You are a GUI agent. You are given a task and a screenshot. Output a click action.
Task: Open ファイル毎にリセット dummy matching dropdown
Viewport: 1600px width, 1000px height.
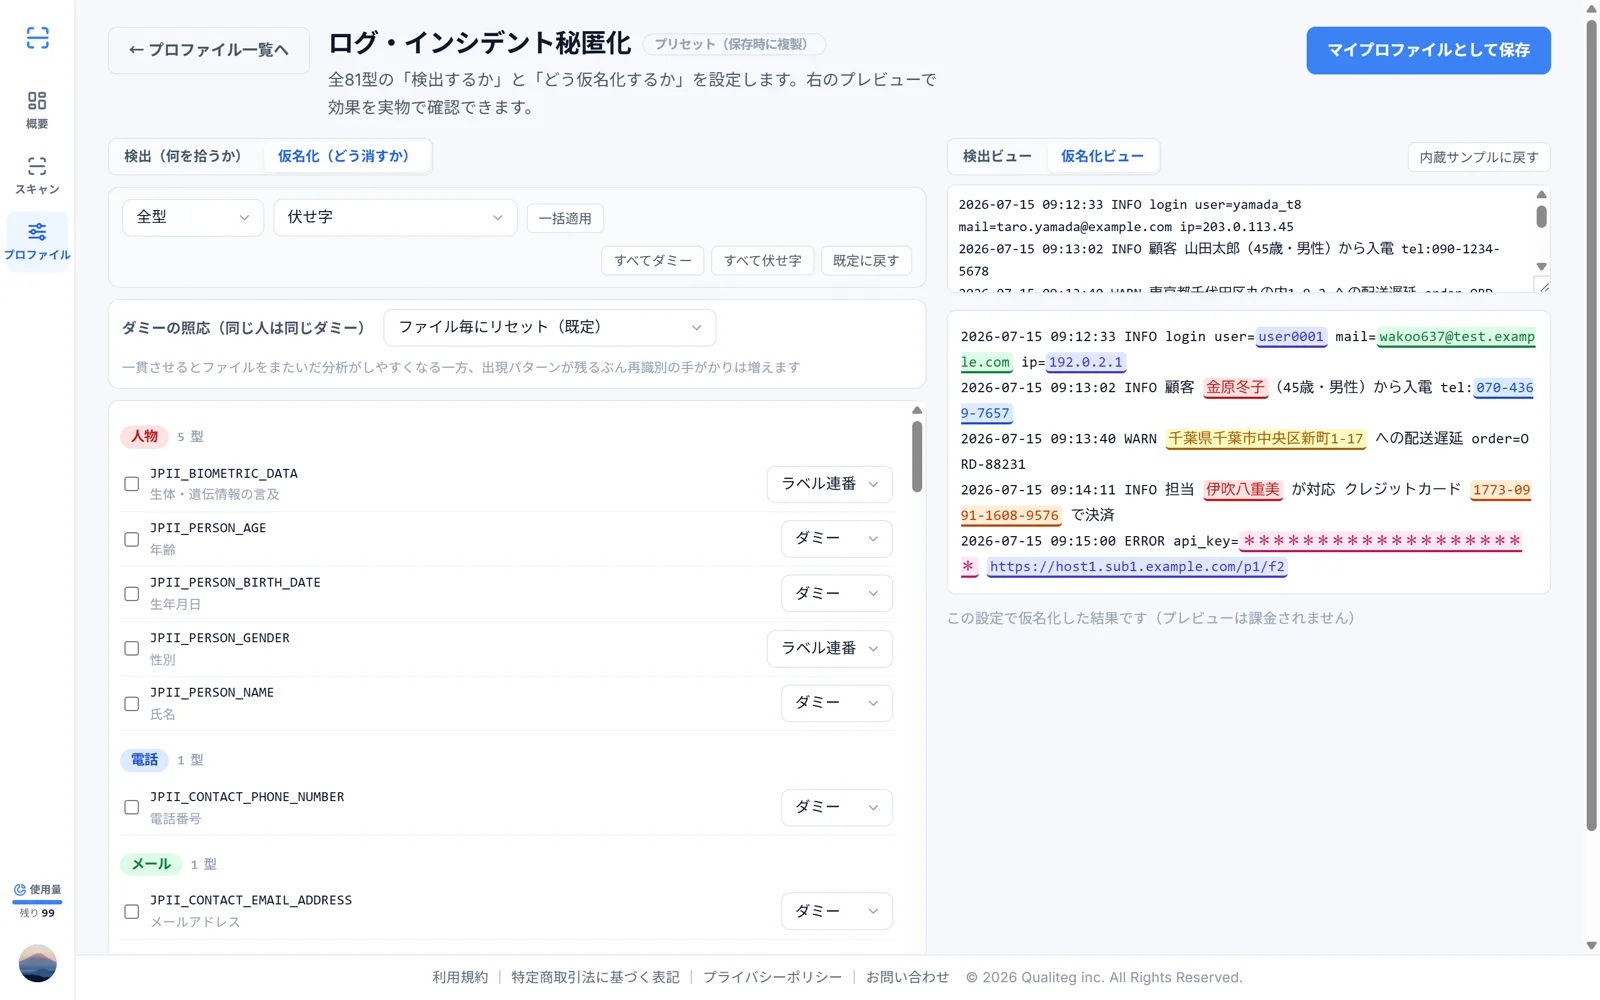click(550, 327)
